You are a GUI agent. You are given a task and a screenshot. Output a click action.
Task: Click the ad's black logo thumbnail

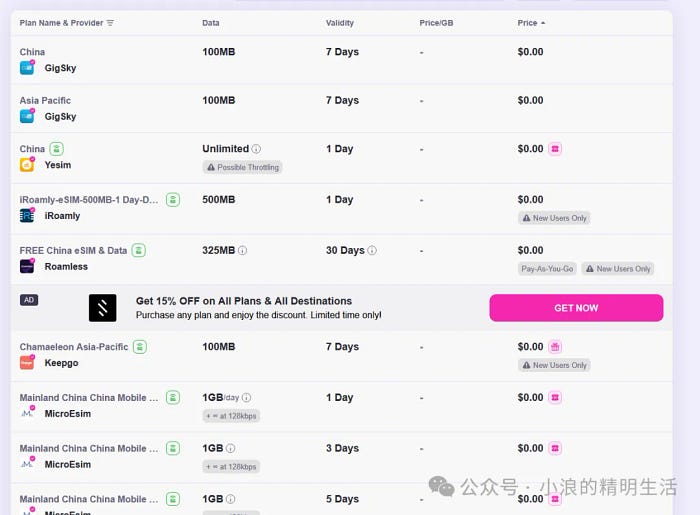coord(103,308)
